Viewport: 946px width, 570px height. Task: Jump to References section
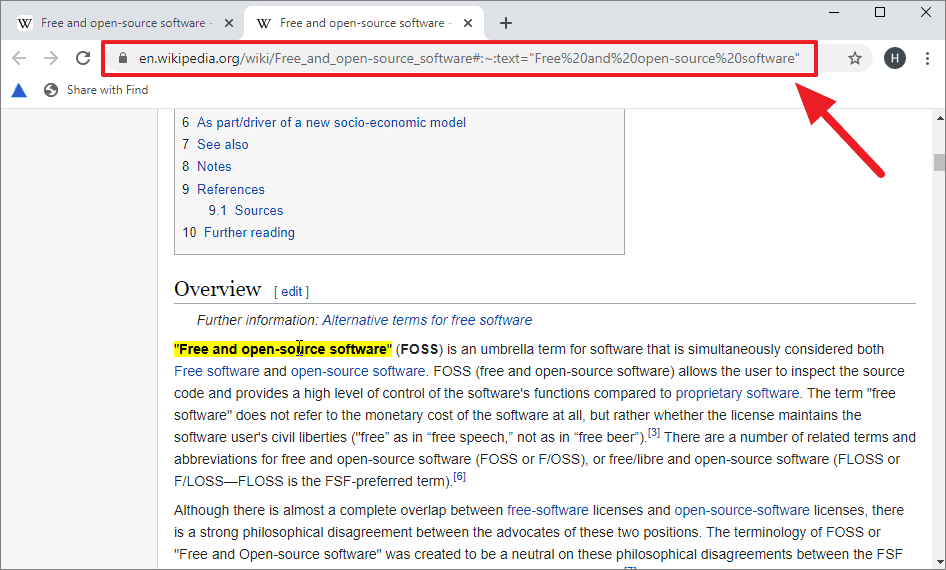point(230,189)
